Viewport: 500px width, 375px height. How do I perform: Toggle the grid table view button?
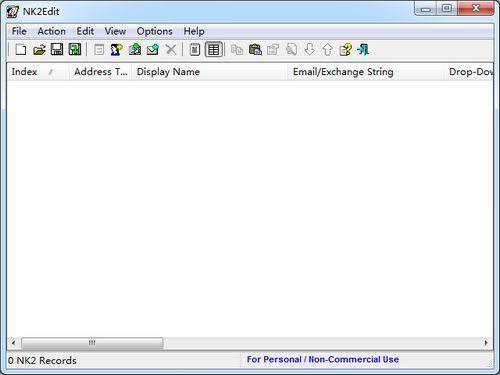pos(213,50)
